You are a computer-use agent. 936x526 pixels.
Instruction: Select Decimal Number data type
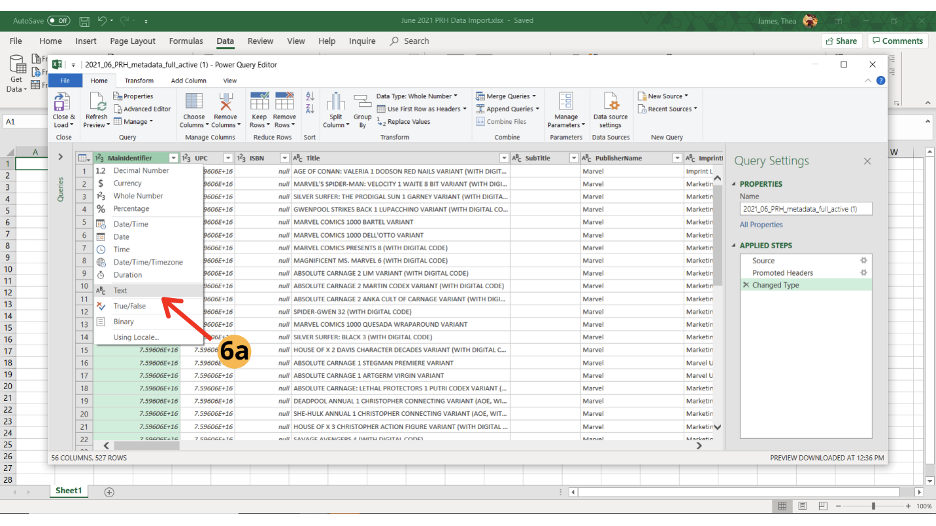(149, 171)
